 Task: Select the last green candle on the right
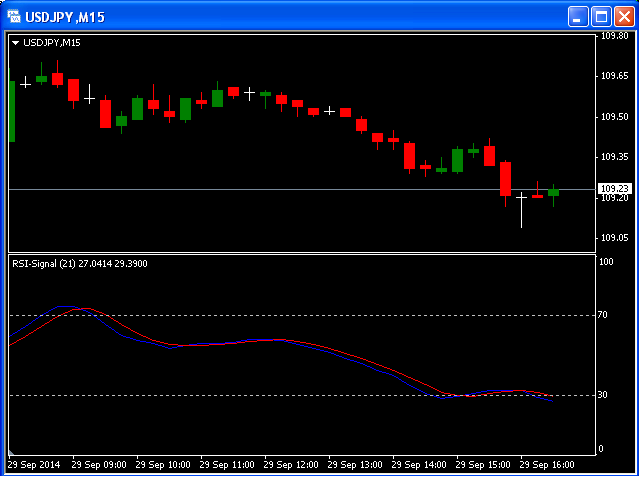pyautogui.click(x=553, y=192)
